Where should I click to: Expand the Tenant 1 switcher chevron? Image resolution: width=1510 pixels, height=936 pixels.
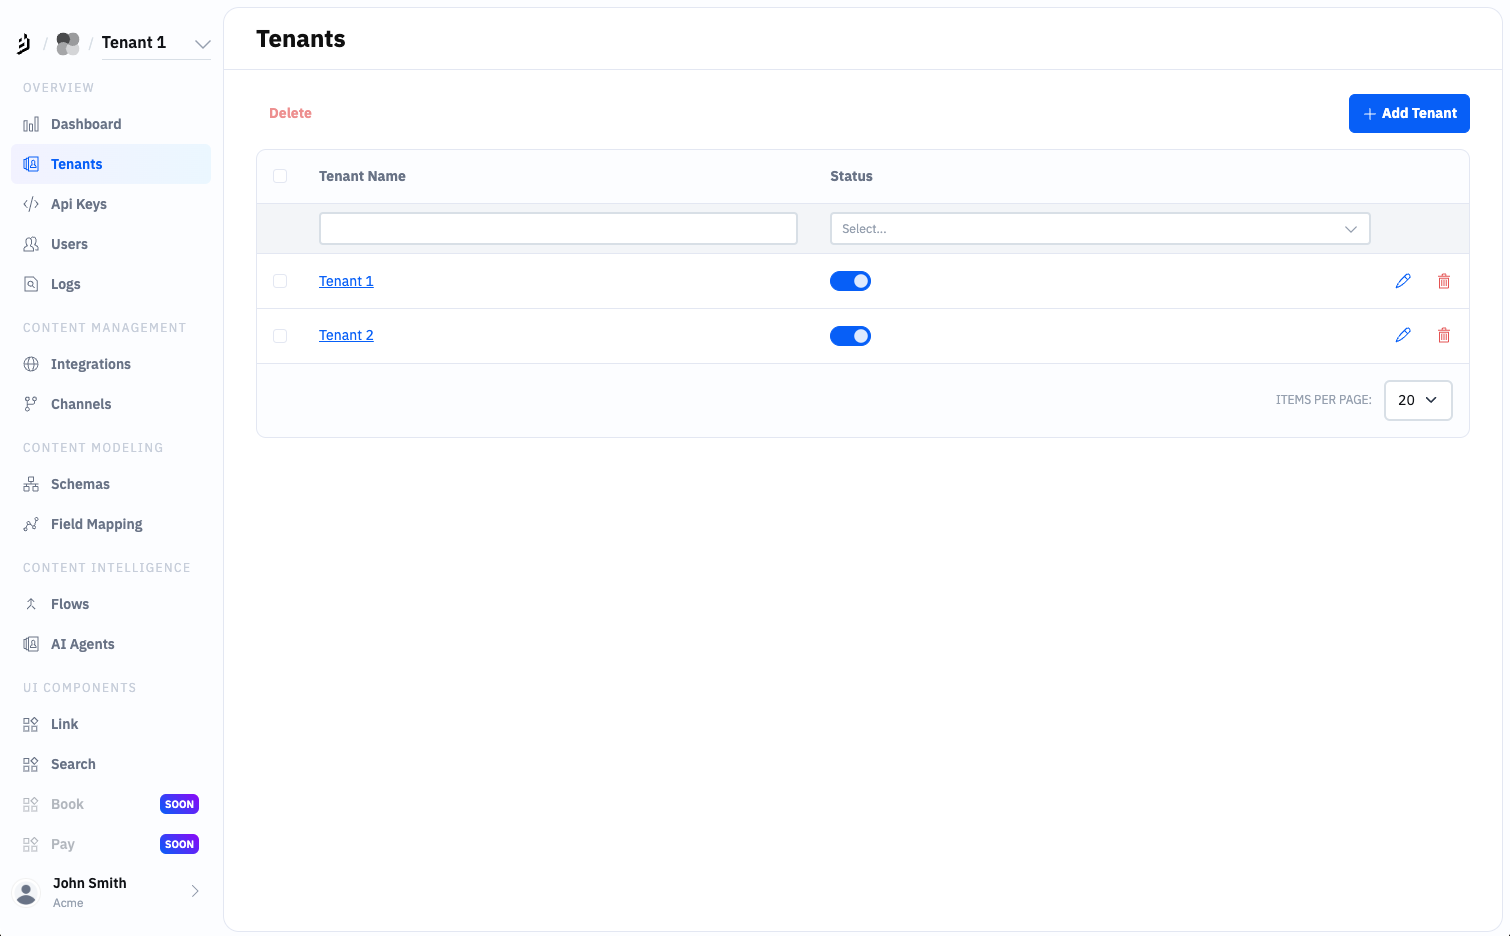pyautogui.click(x=202, y=44)
